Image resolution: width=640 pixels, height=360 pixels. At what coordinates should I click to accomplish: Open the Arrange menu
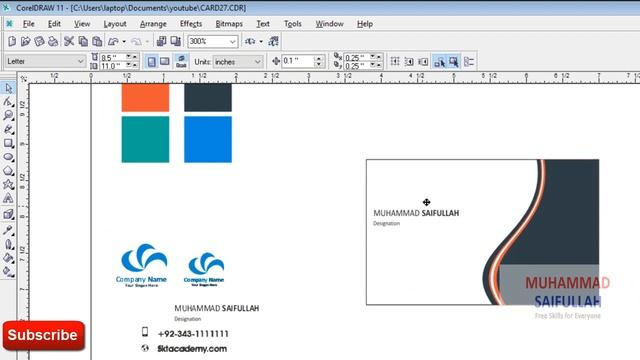(x=153, y=24)
